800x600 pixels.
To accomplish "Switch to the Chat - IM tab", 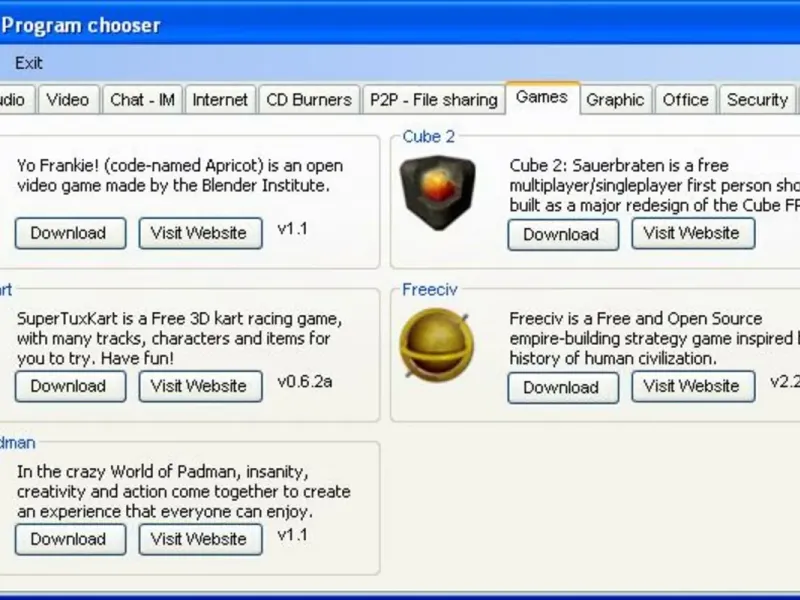I will click(142, 99).
